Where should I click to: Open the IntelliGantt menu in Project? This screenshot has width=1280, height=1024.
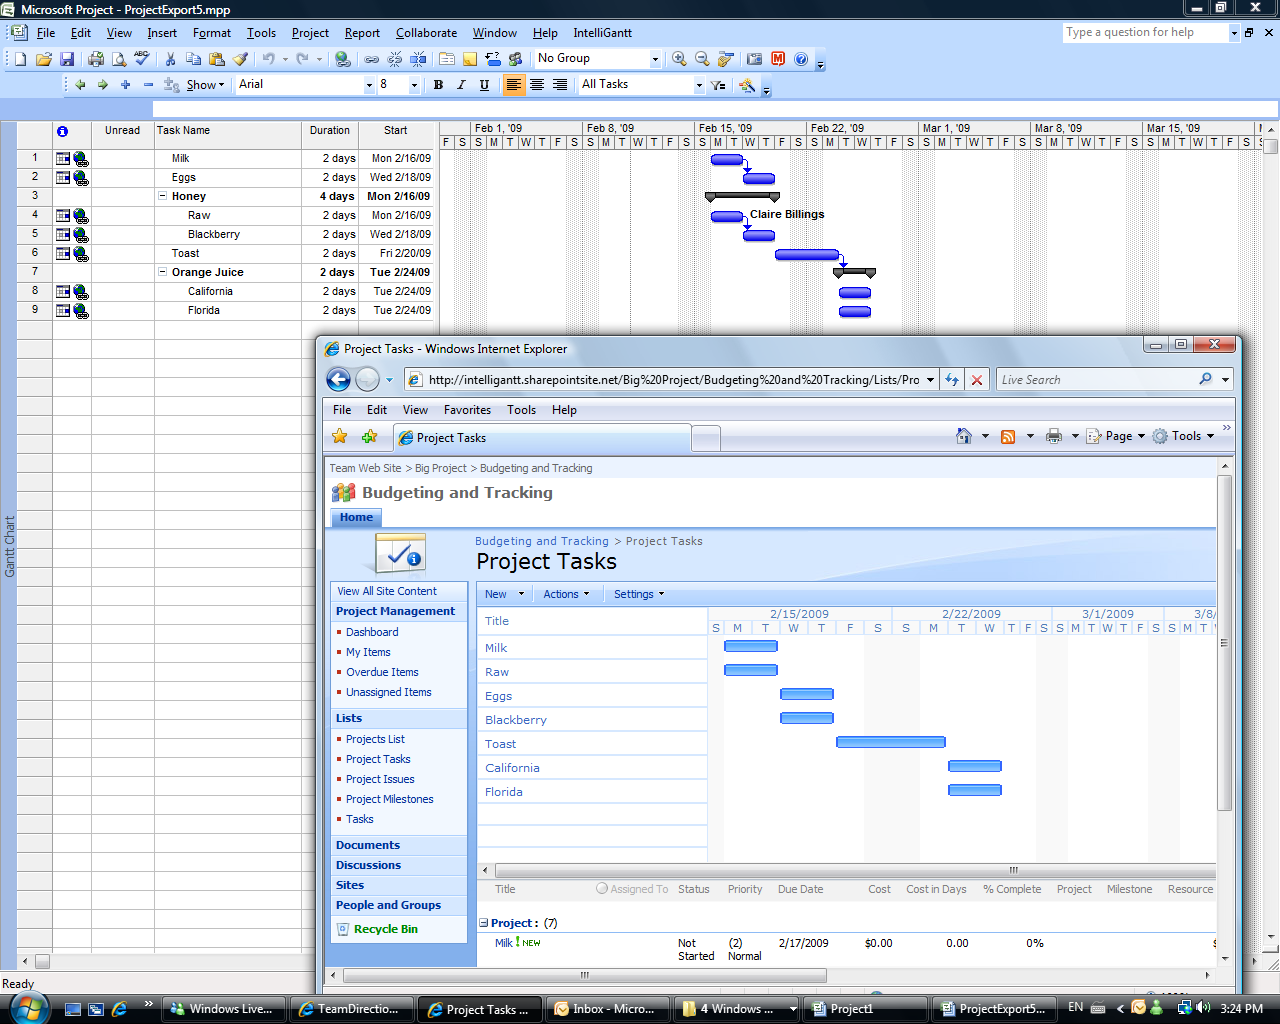pyautogui.click(x=602, y=33)
